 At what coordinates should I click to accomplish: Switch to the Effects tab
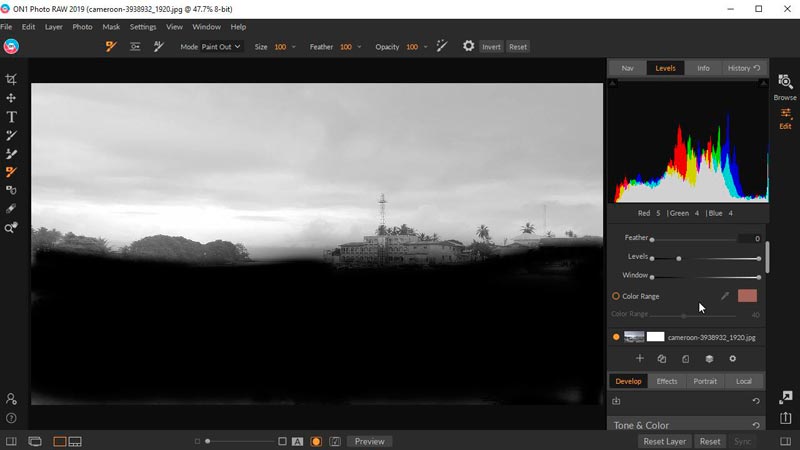tap(666, 381)
